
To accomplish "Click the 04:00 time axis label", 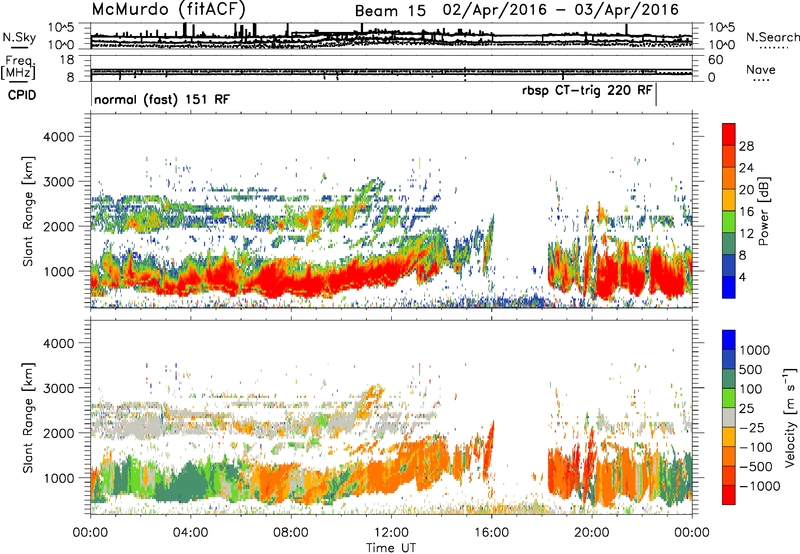I will pyautogui.click(x=190, y=533).
